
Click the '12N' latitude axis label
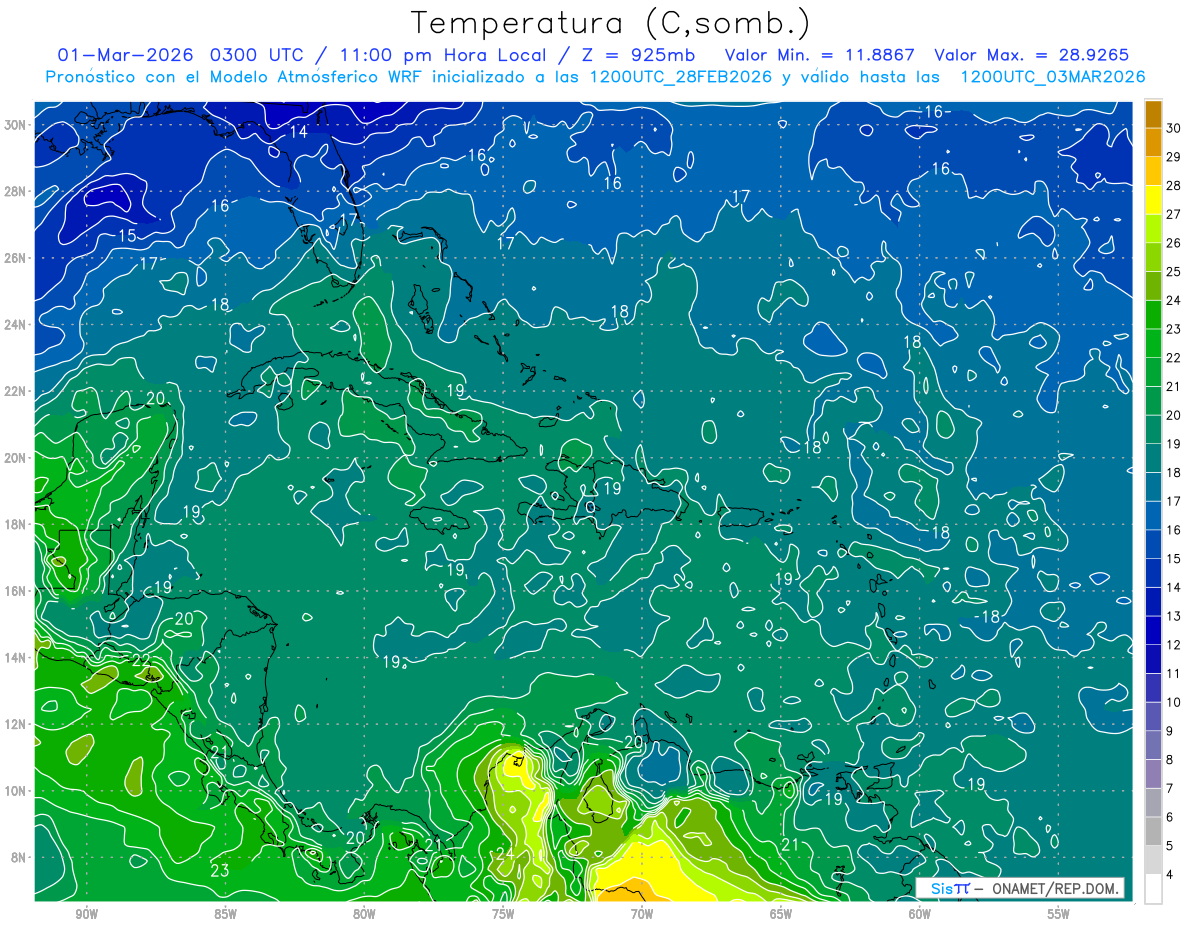click(x=16, y=724)
